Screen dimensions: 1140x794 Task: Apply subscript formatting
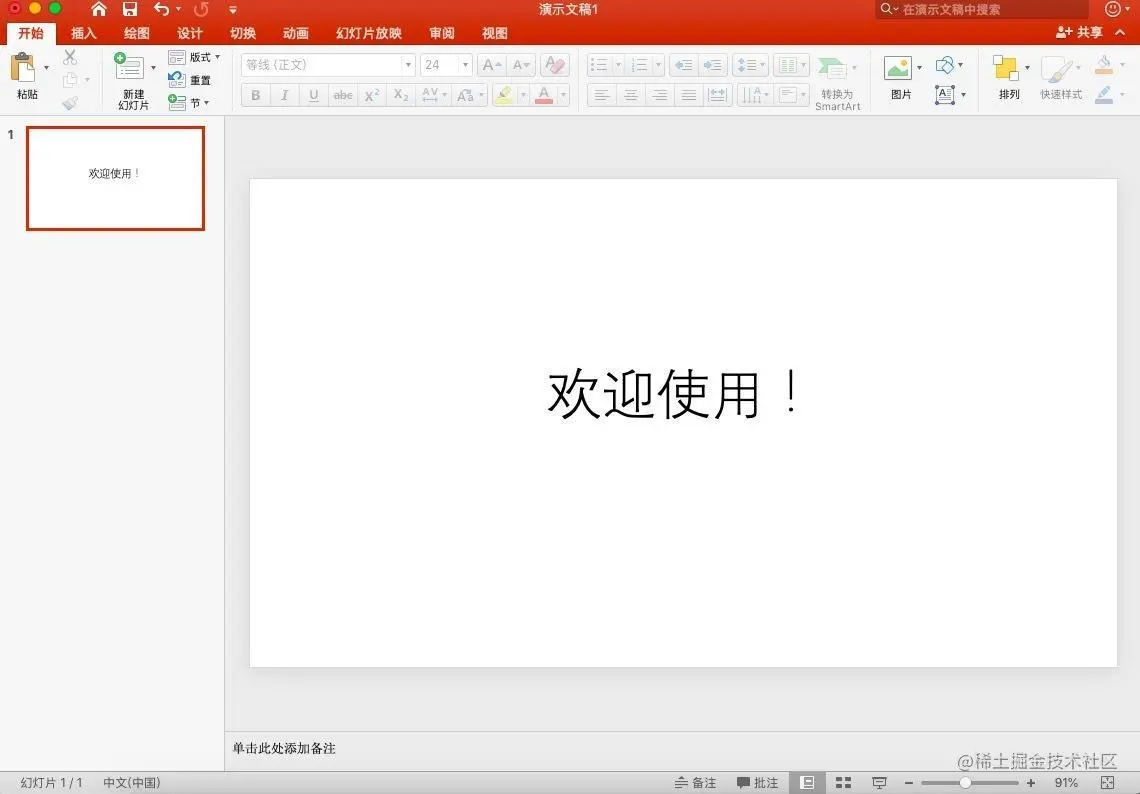click(399, 95)
